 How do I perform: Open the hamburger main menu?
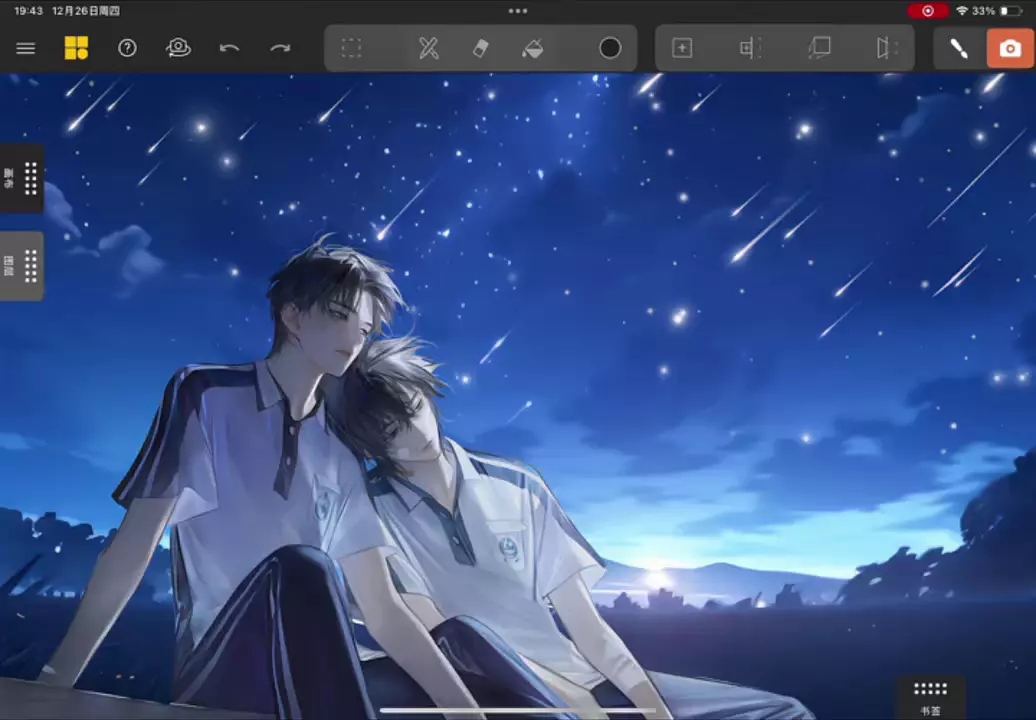coord(26,48)
